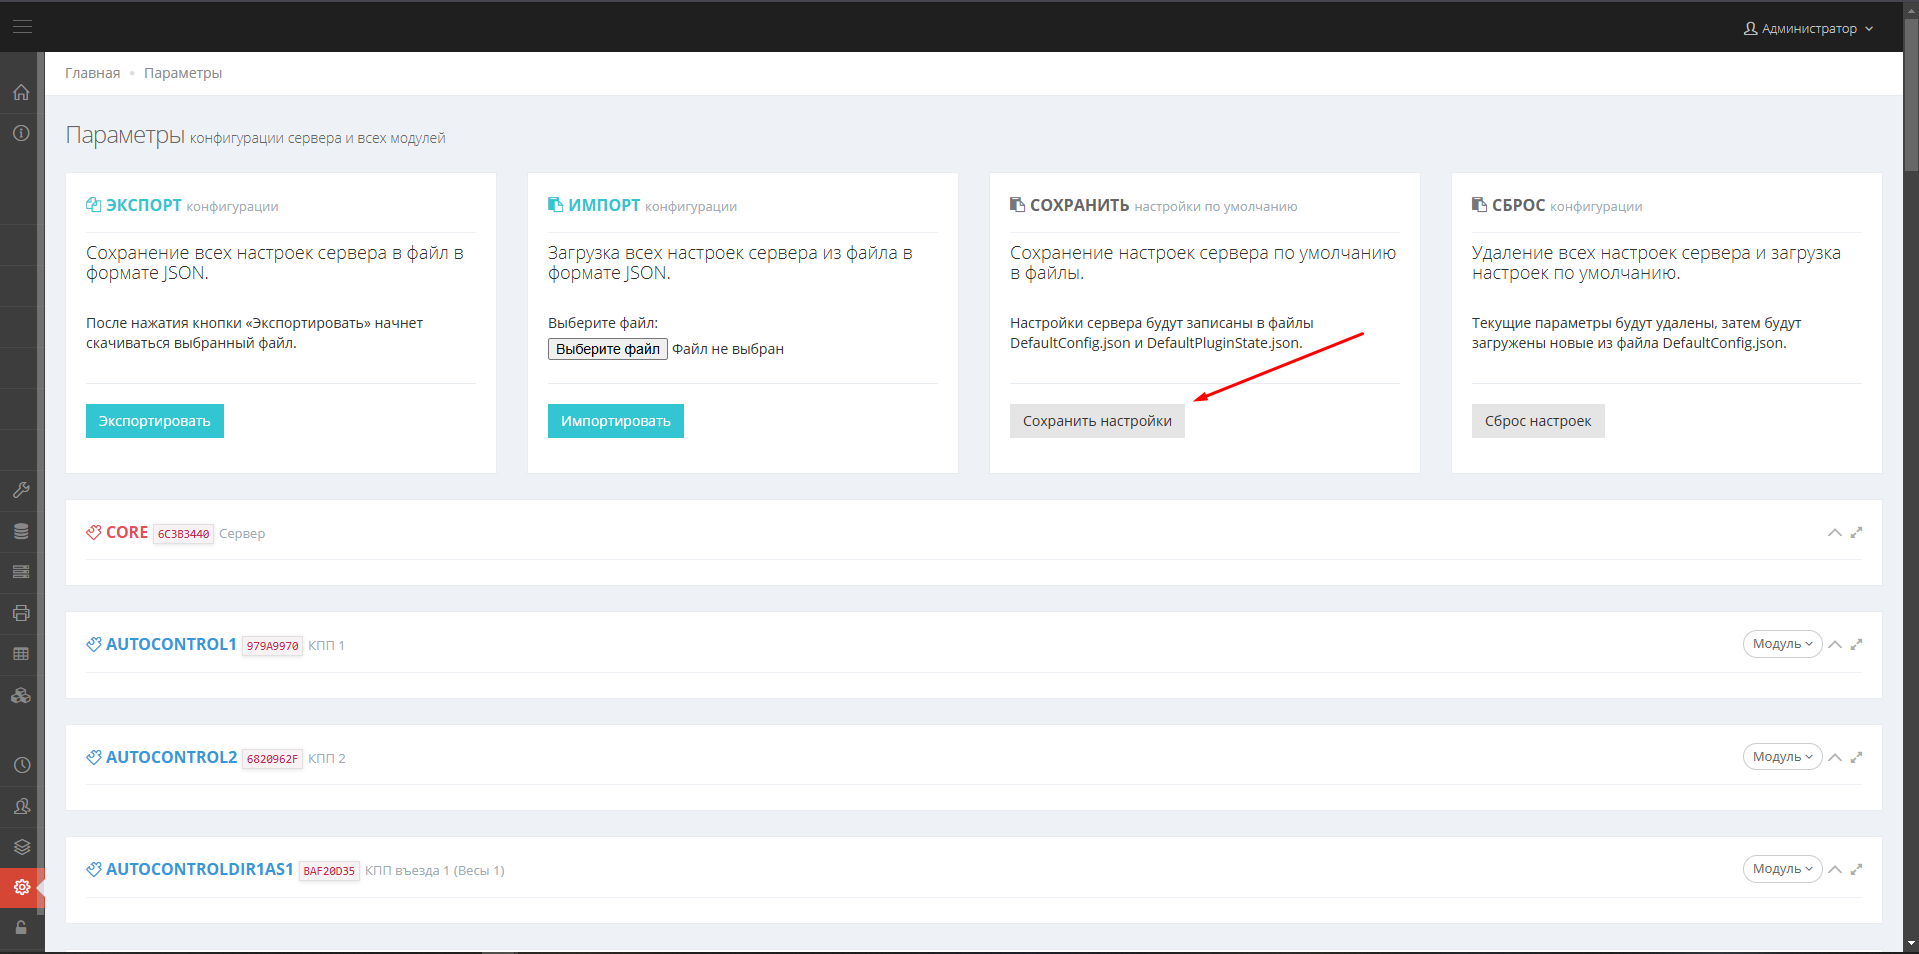Select the database stack sidebar icon
1919x954 pixels.
21,531
